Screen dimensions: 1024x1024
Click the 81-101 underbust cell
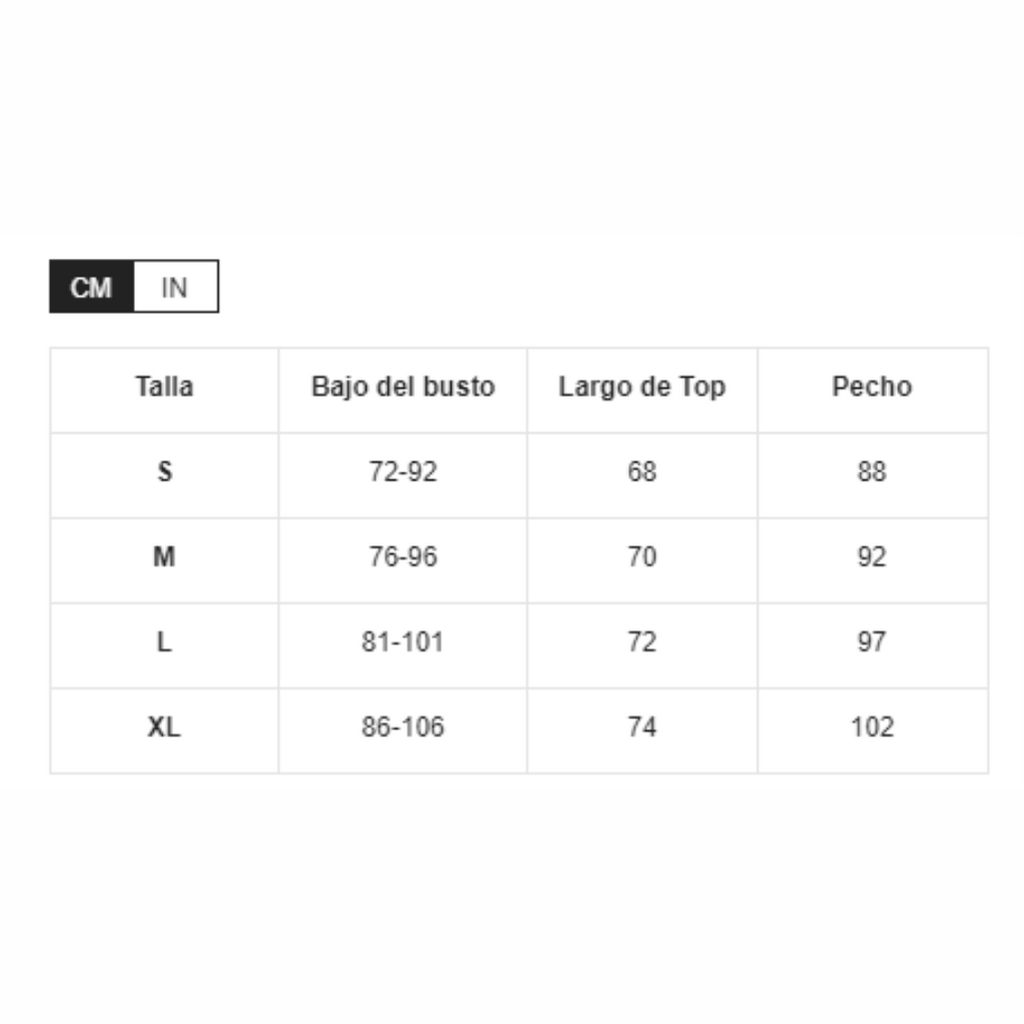point(403,642)
